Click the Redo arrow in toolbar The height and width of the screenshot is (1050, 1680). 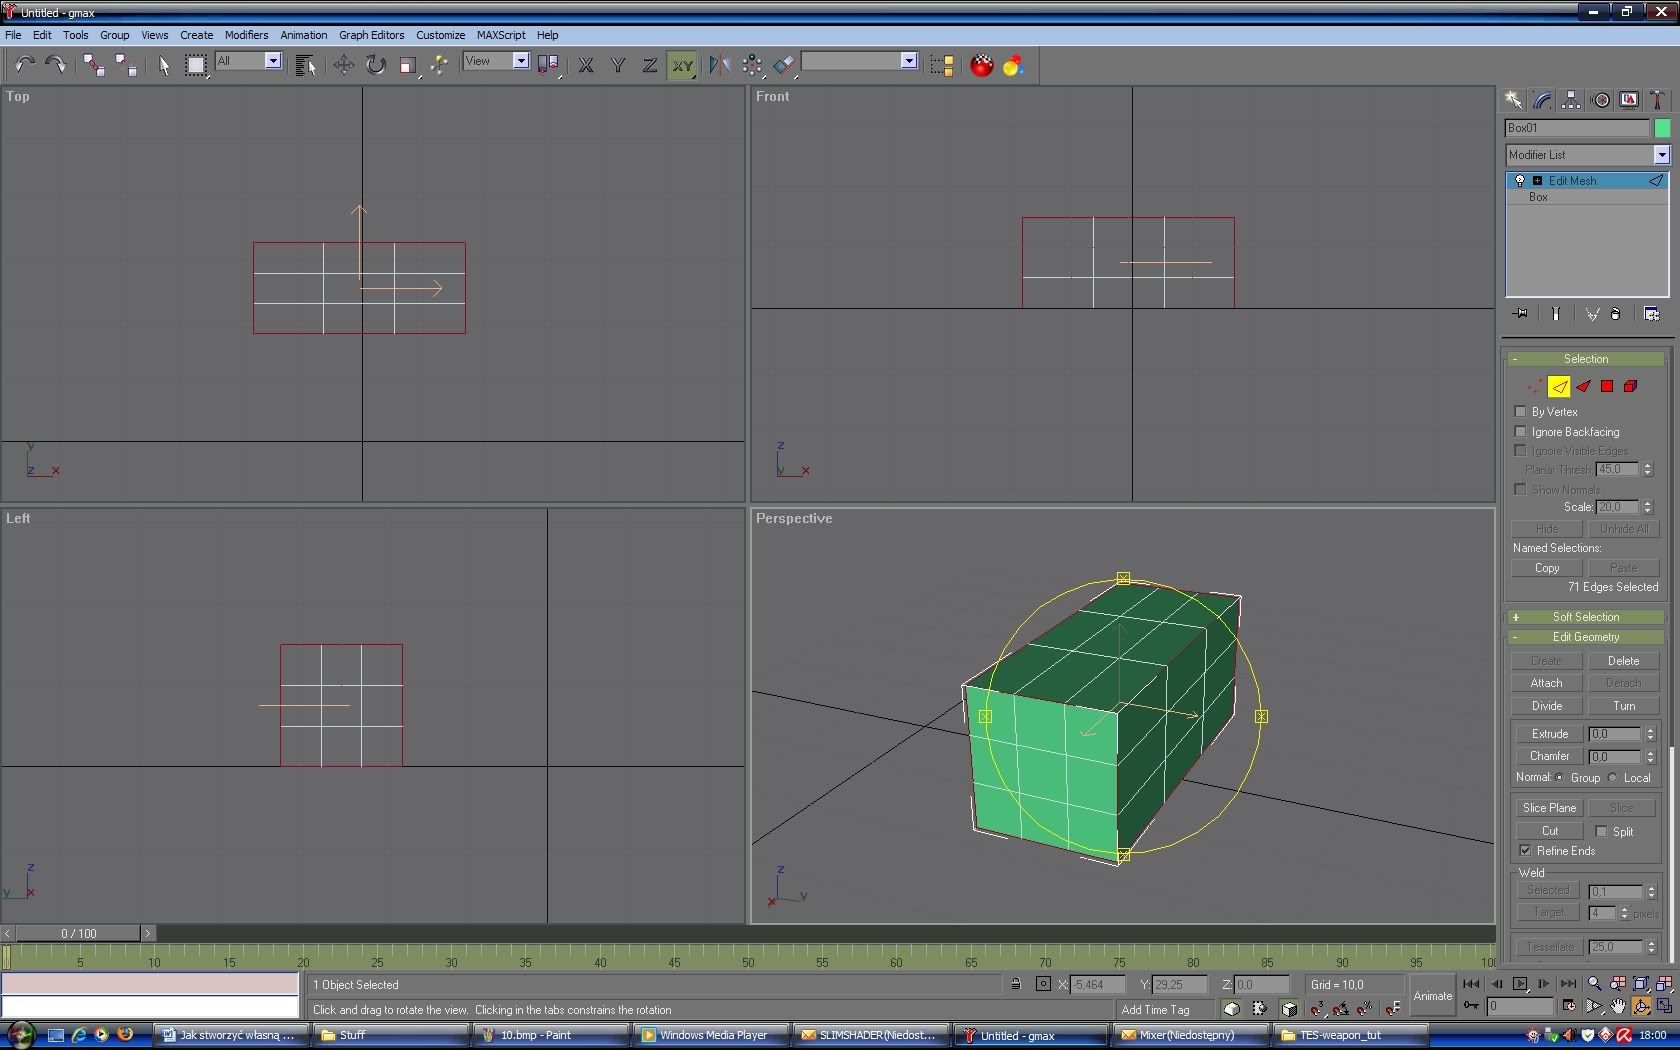[x=56, y=65]
